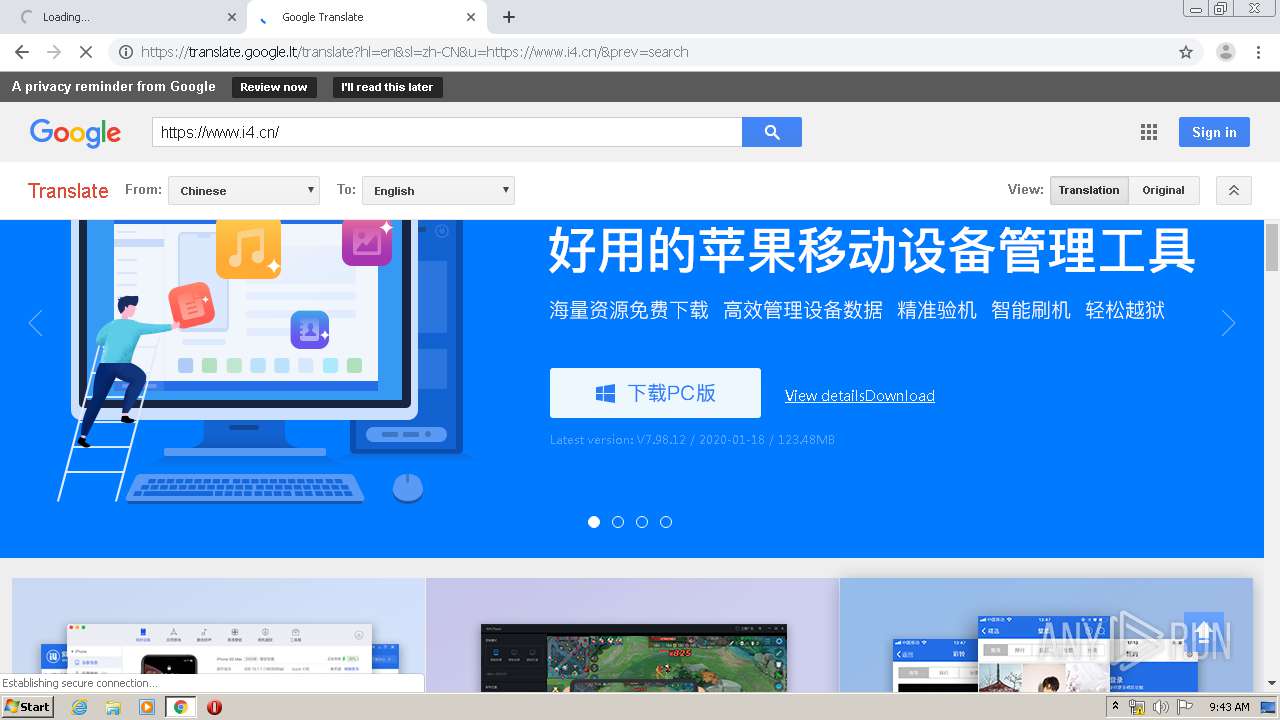Collapse the translate toolbar with chevrons
The width and height of the screenshot is (1280, 720).
[1234, 190]
